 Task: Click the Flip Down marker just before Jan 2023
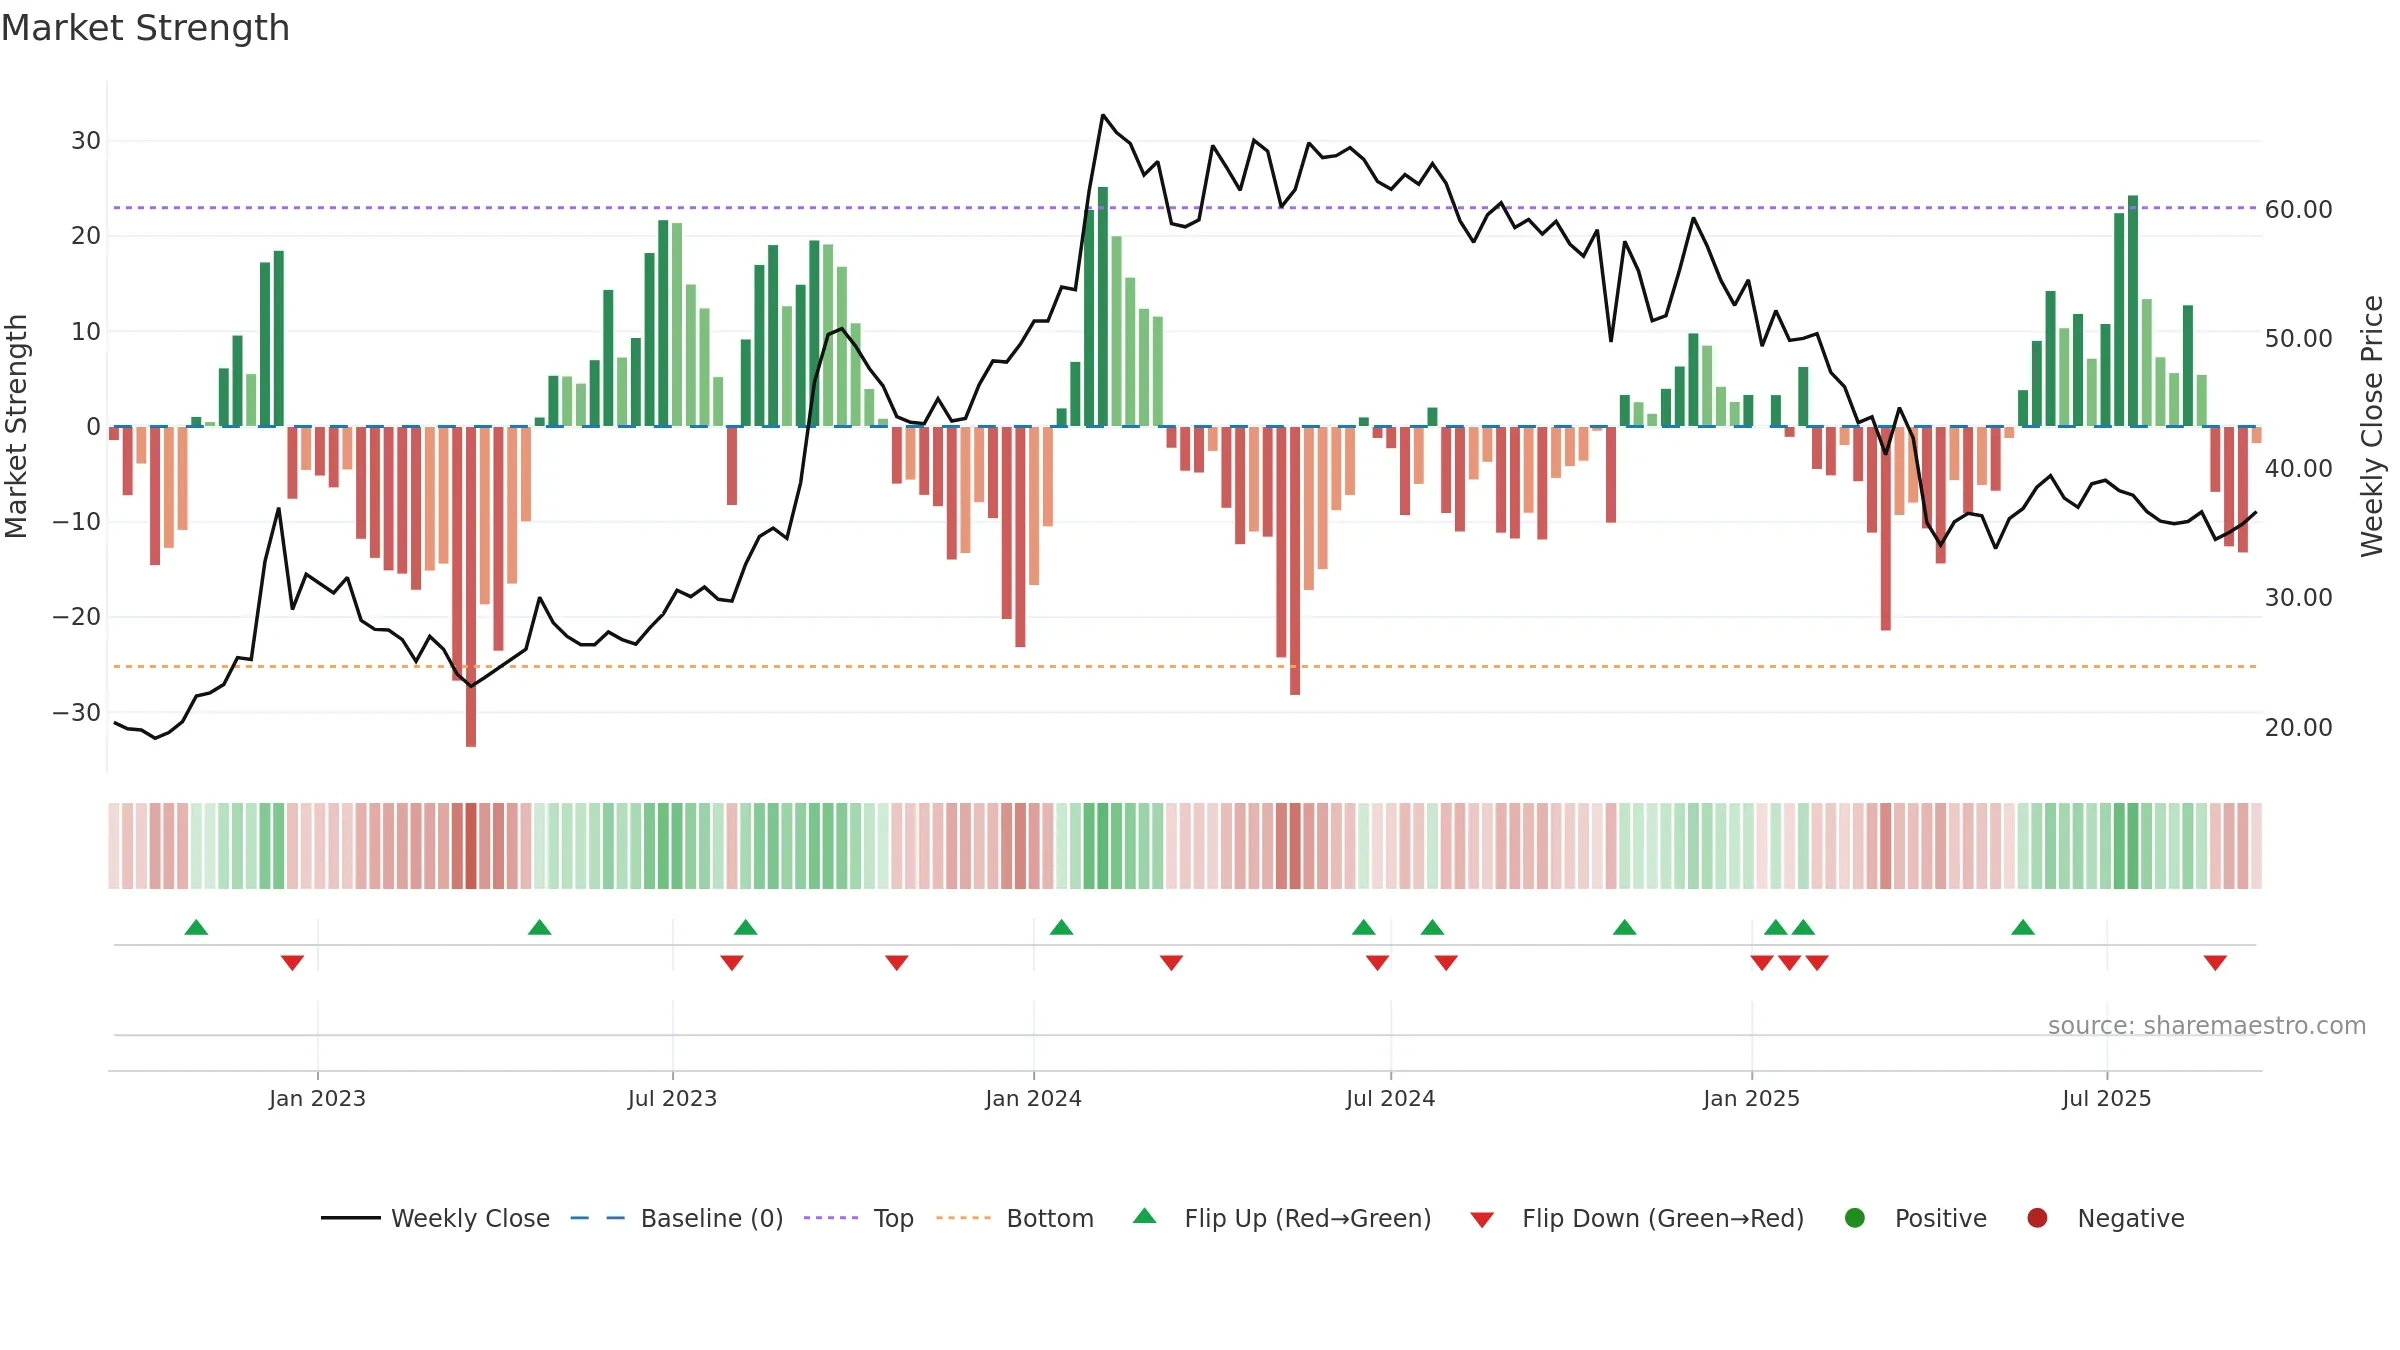click(x=292, y=962)
